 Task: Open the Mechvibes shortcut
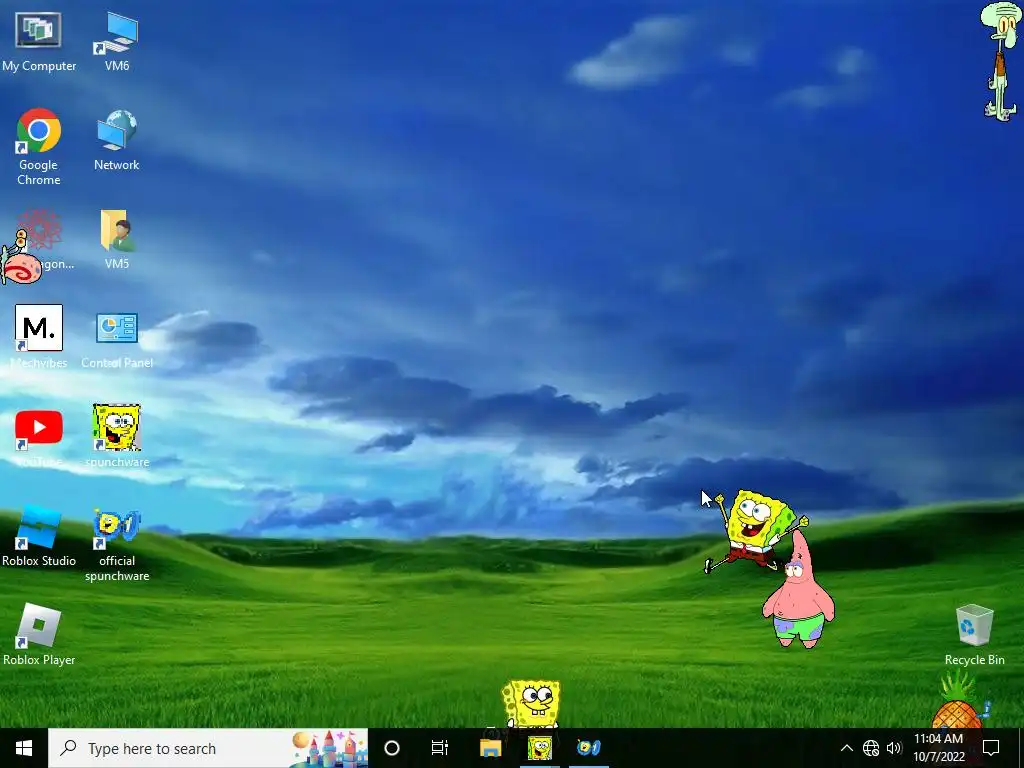(39, 337)
